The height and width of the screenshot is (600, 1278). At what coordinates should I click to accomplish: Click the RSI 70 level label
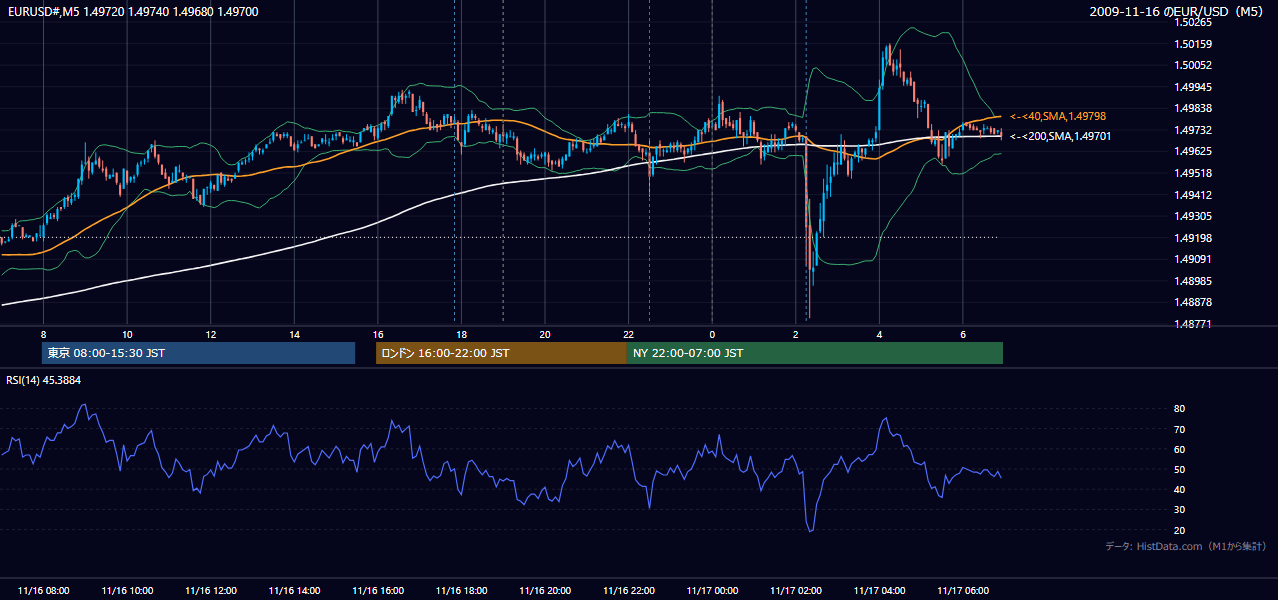pos(1180,429)
